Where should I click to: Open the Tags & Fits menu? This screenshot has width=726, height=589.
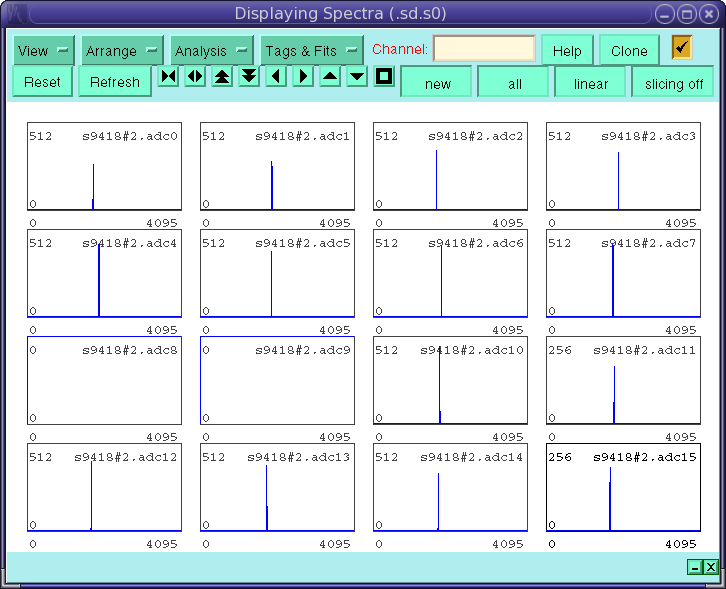tap(312, 51)
